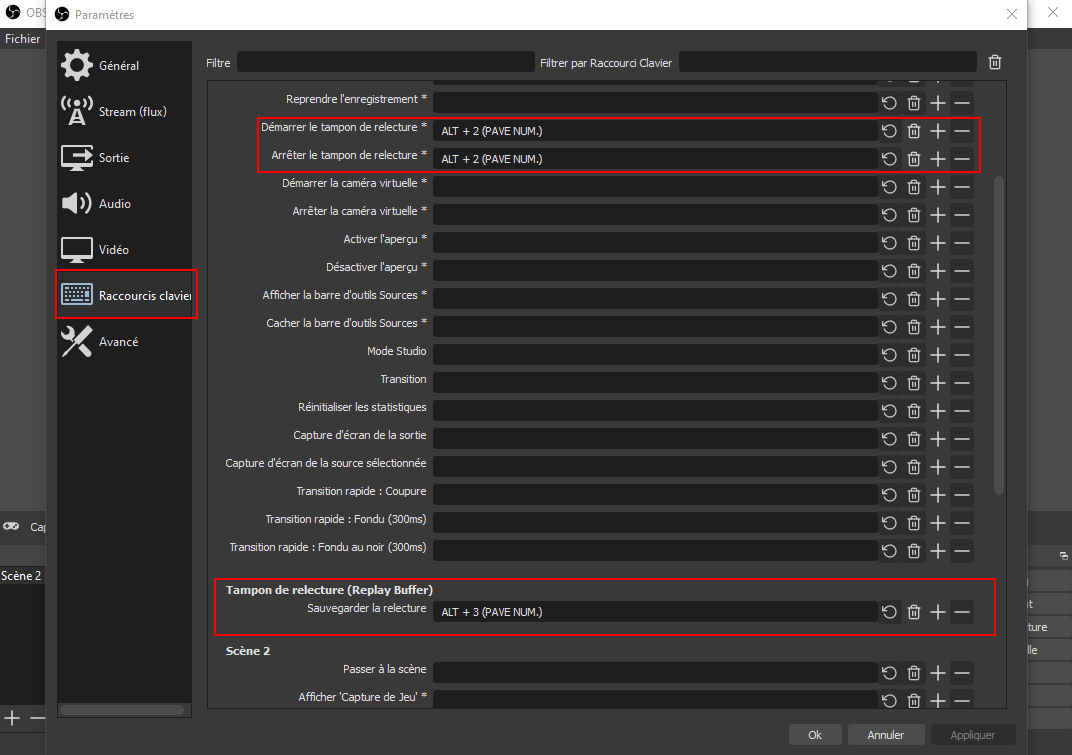Delete hotkey for Démarrer la caméra virtuelle
Image resolution: width=1072 pixels, height=755 pixels.
pos(913,187)
